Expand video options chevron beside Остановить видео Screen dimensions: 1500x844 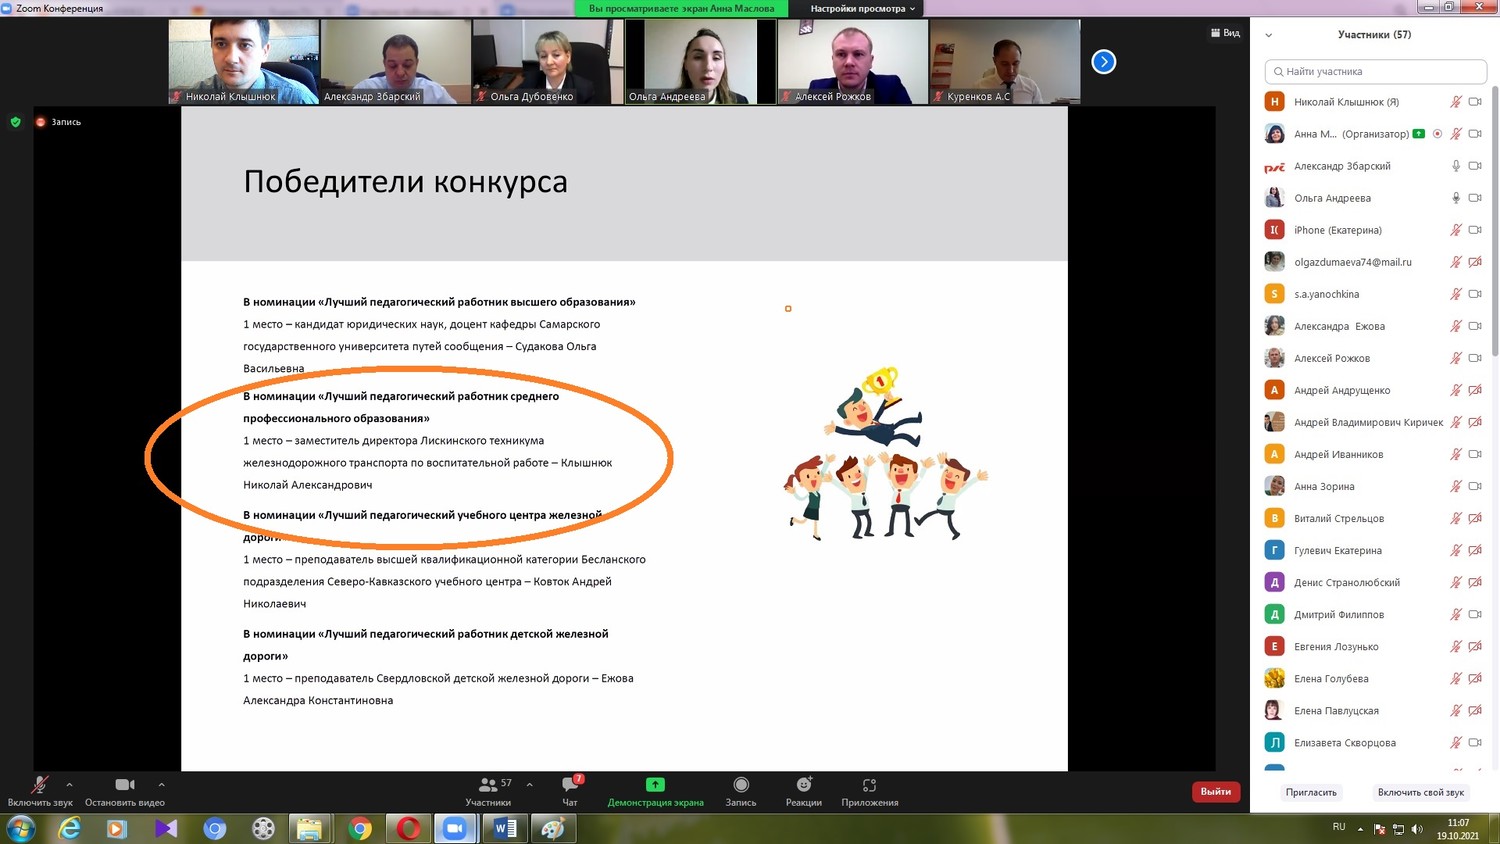point(161,784)
